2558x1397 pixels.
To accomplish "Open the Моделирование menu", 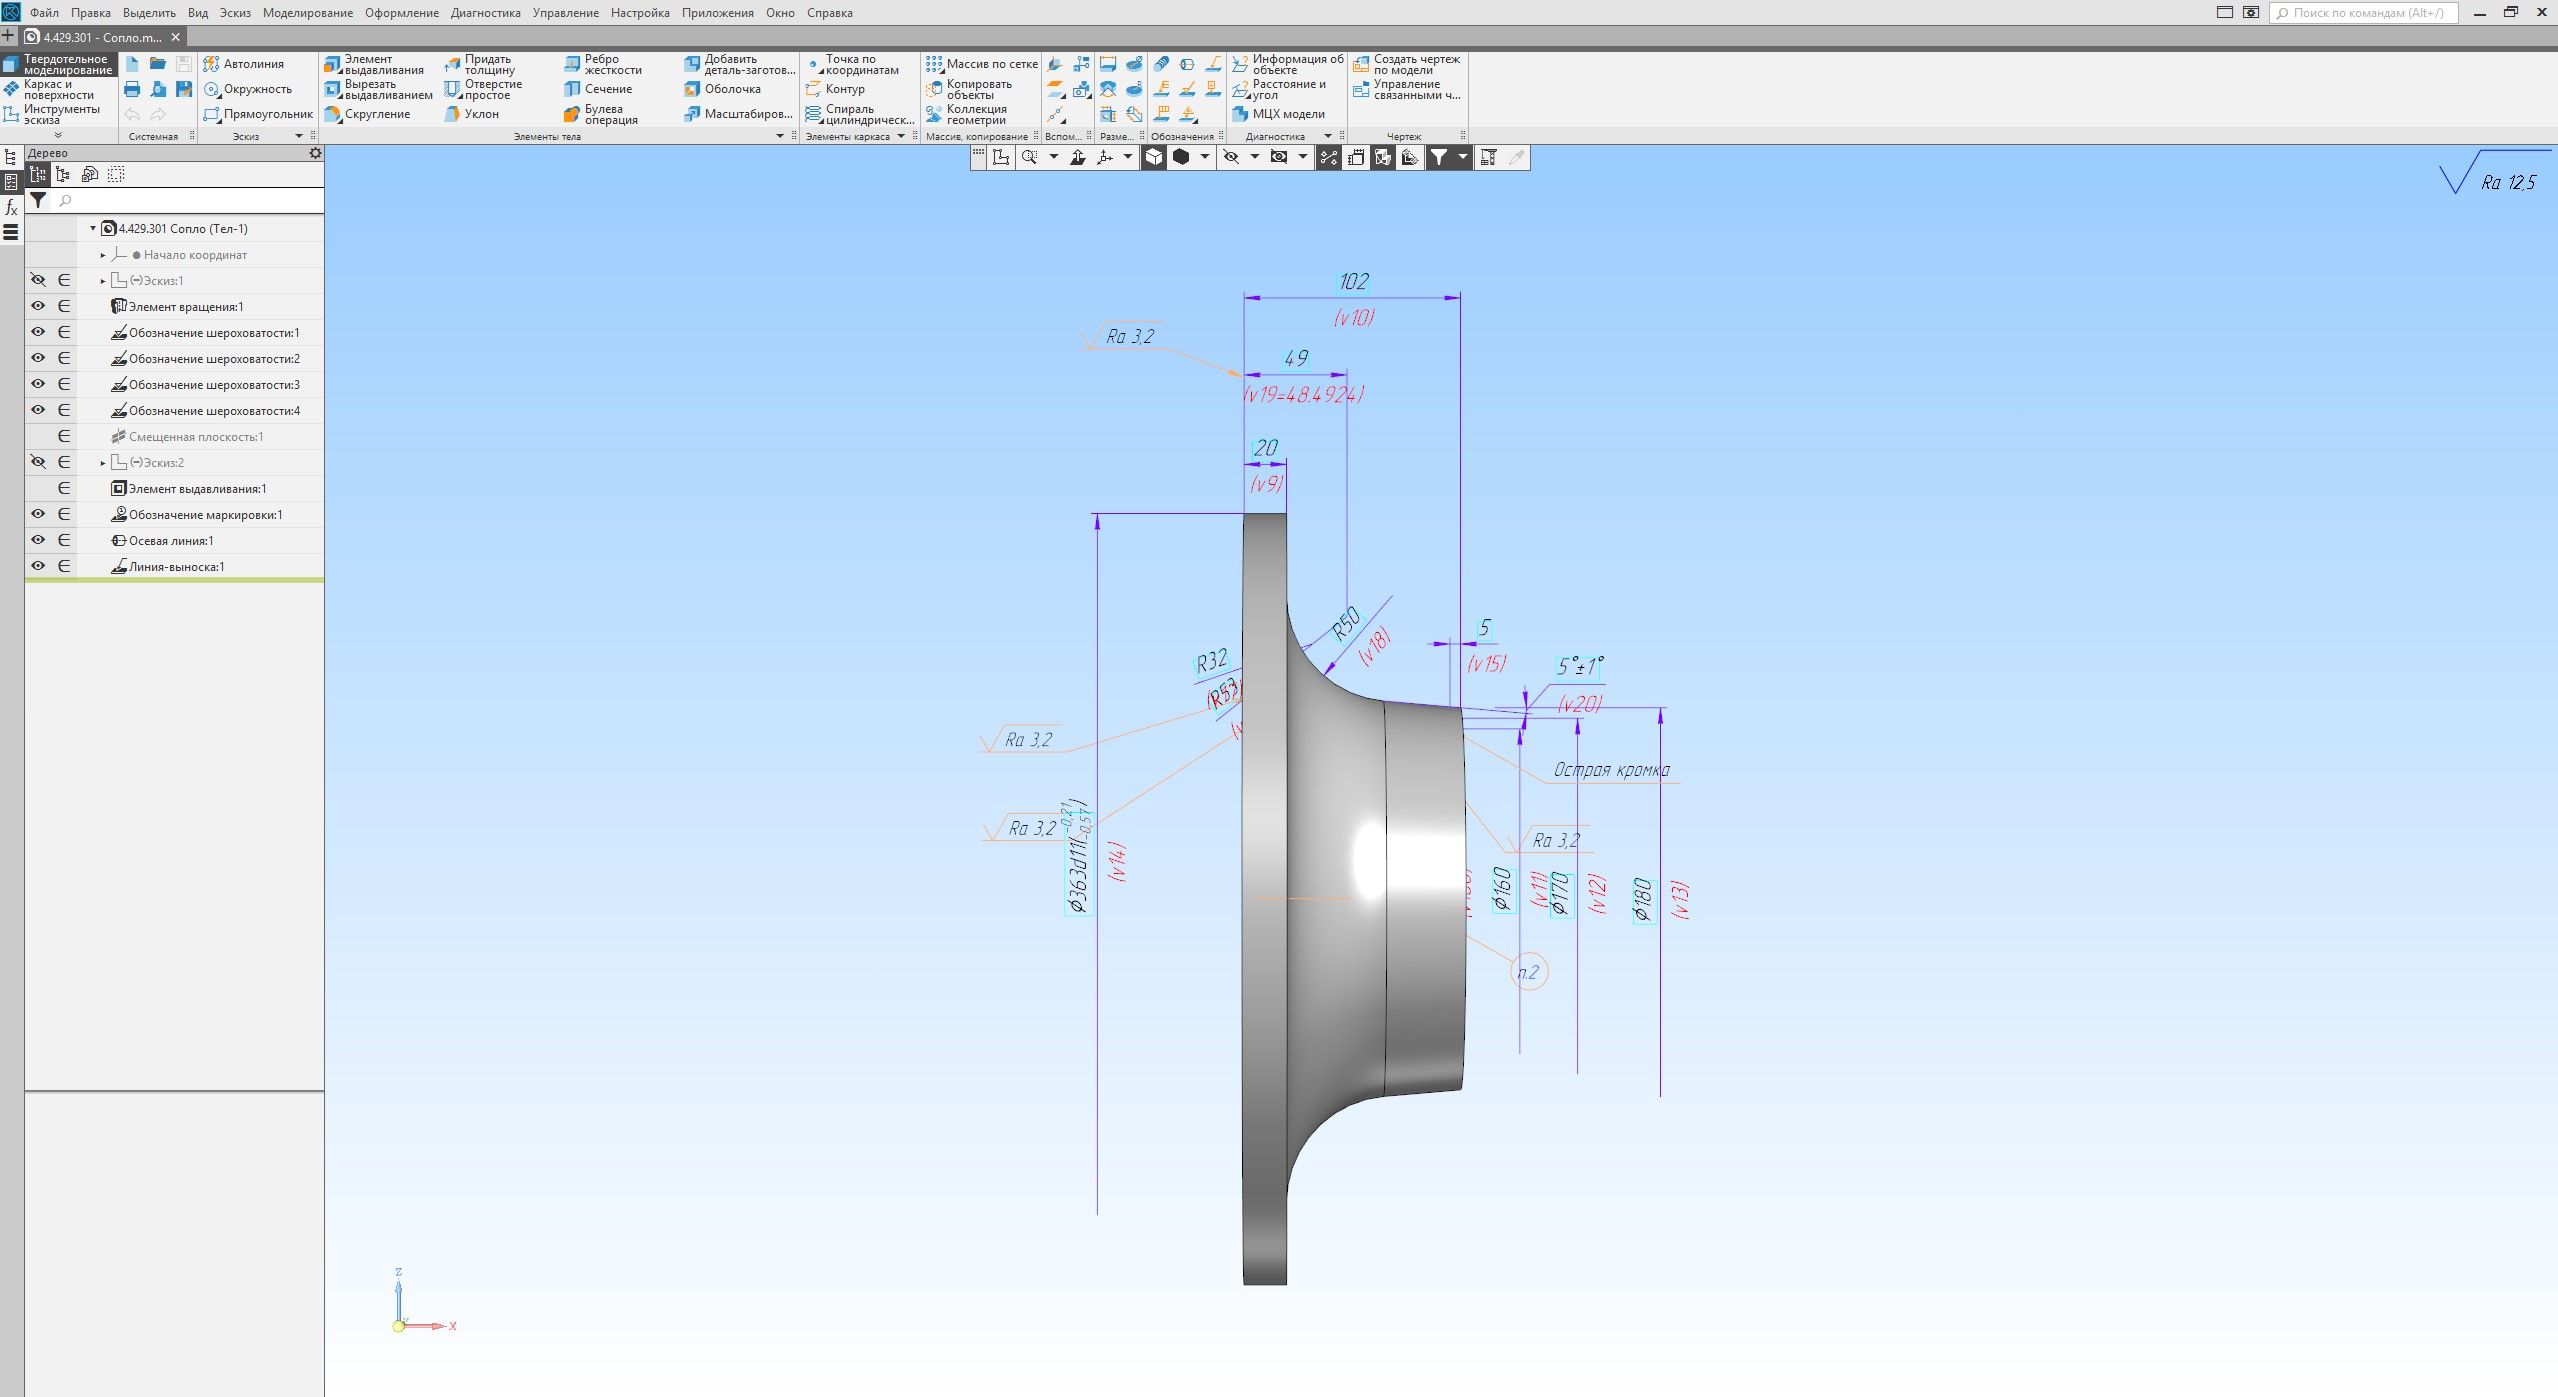I will [307, 13].
